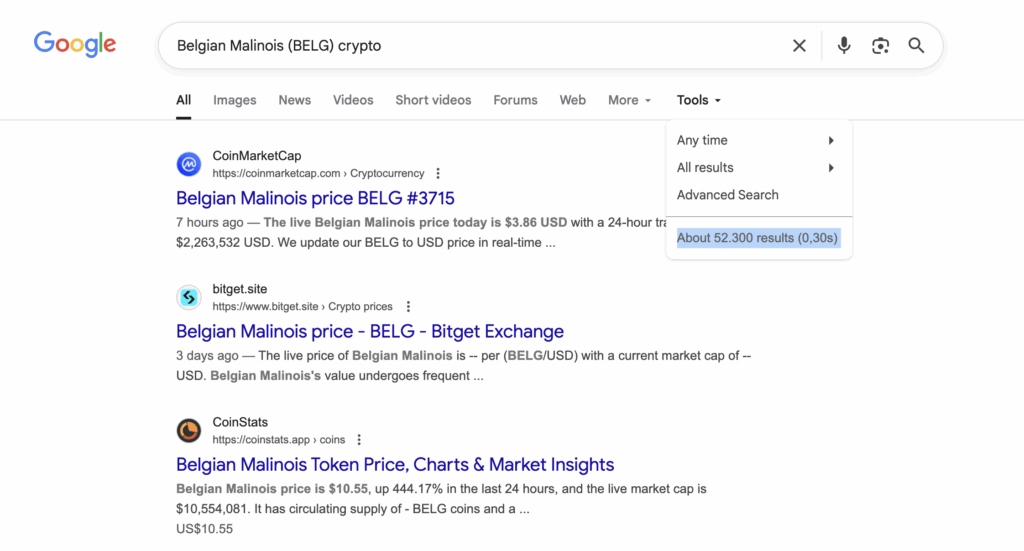Open Belgian Malinois Token Price, Charts link

pos(395,464)
